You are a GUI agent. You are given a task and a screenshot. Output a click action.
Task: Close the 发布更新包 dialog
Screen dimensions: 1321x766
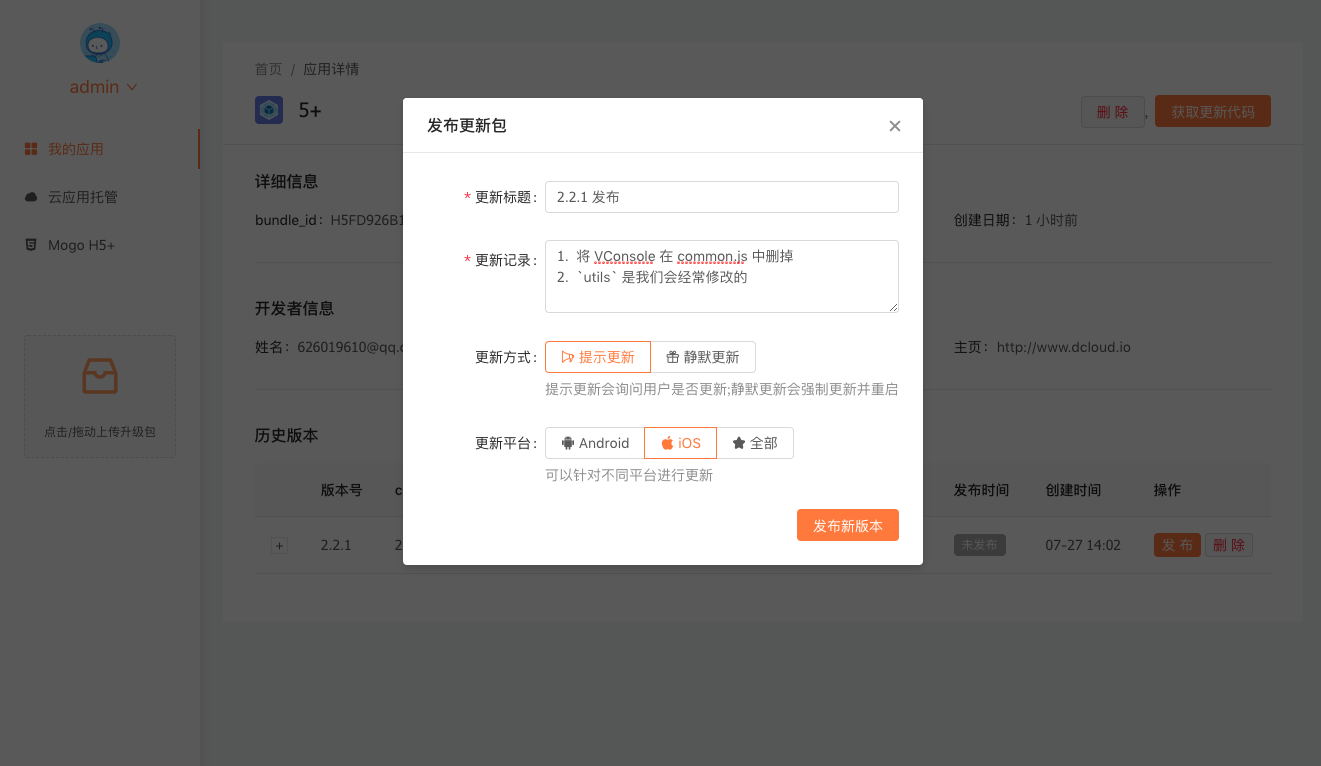coord(894,126)
